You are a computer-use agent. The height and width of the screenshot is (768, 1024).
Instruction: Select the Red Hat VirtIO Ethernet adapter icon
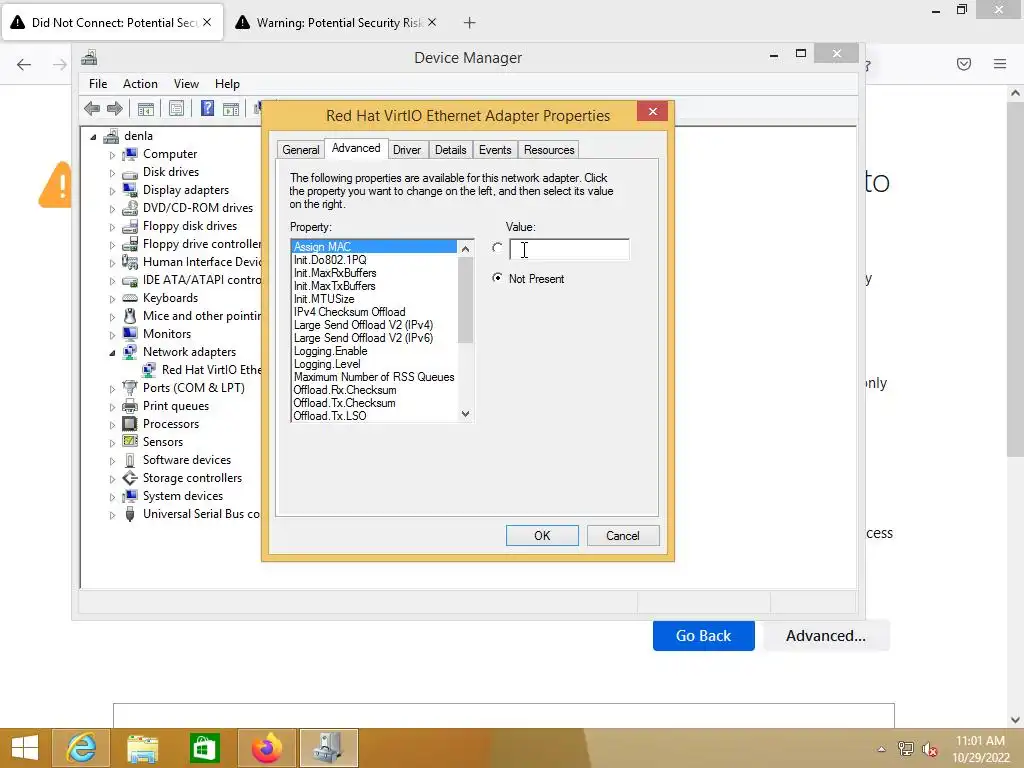[x=149, y=370]
